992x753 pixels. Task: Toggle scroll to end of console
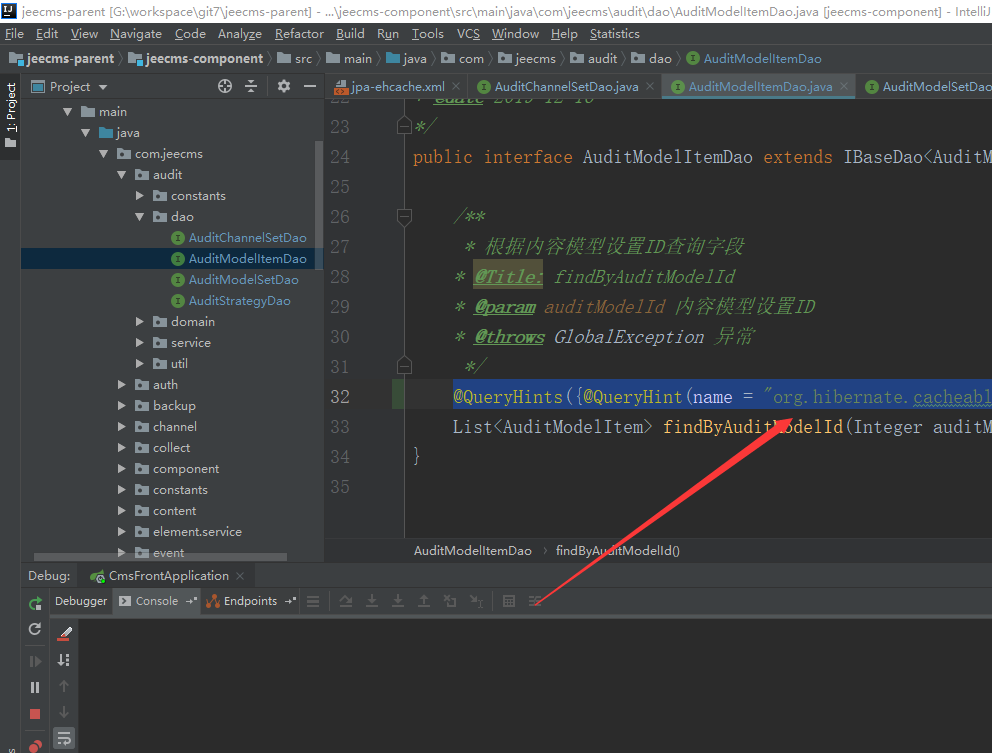click(64, 660)
